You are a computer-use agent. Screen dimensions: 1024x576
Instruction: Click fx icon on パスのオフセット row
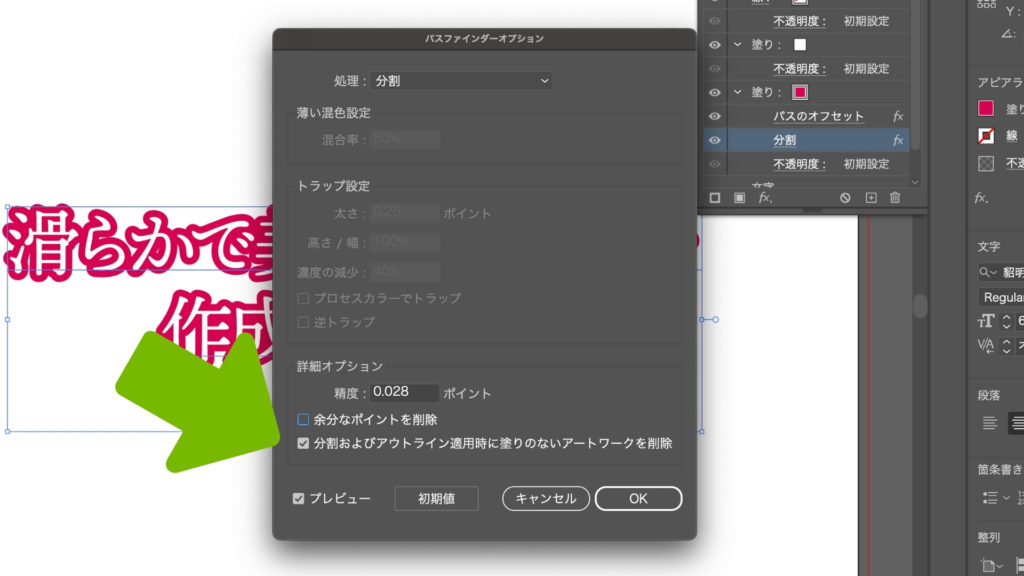(898, 117)
